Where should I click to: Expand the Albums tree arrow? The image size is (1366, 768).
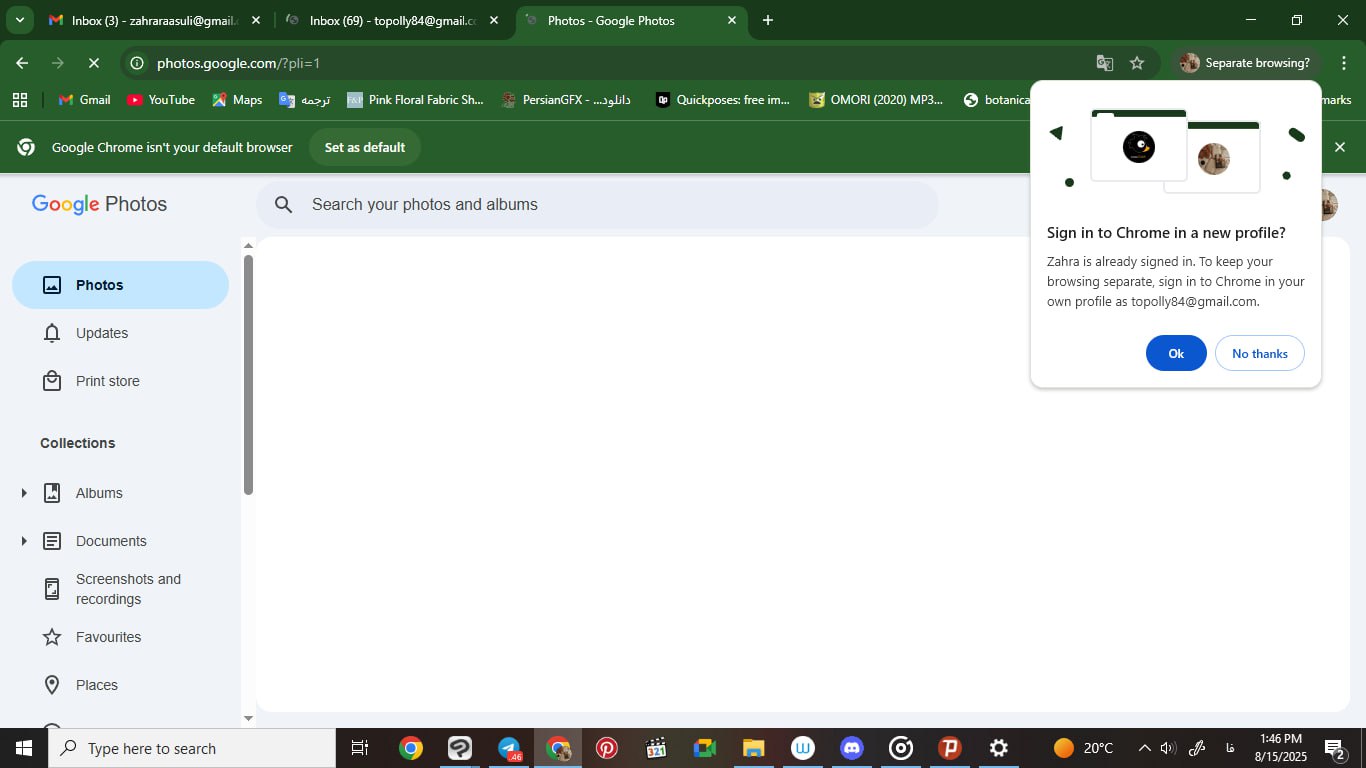coord(24,493)
